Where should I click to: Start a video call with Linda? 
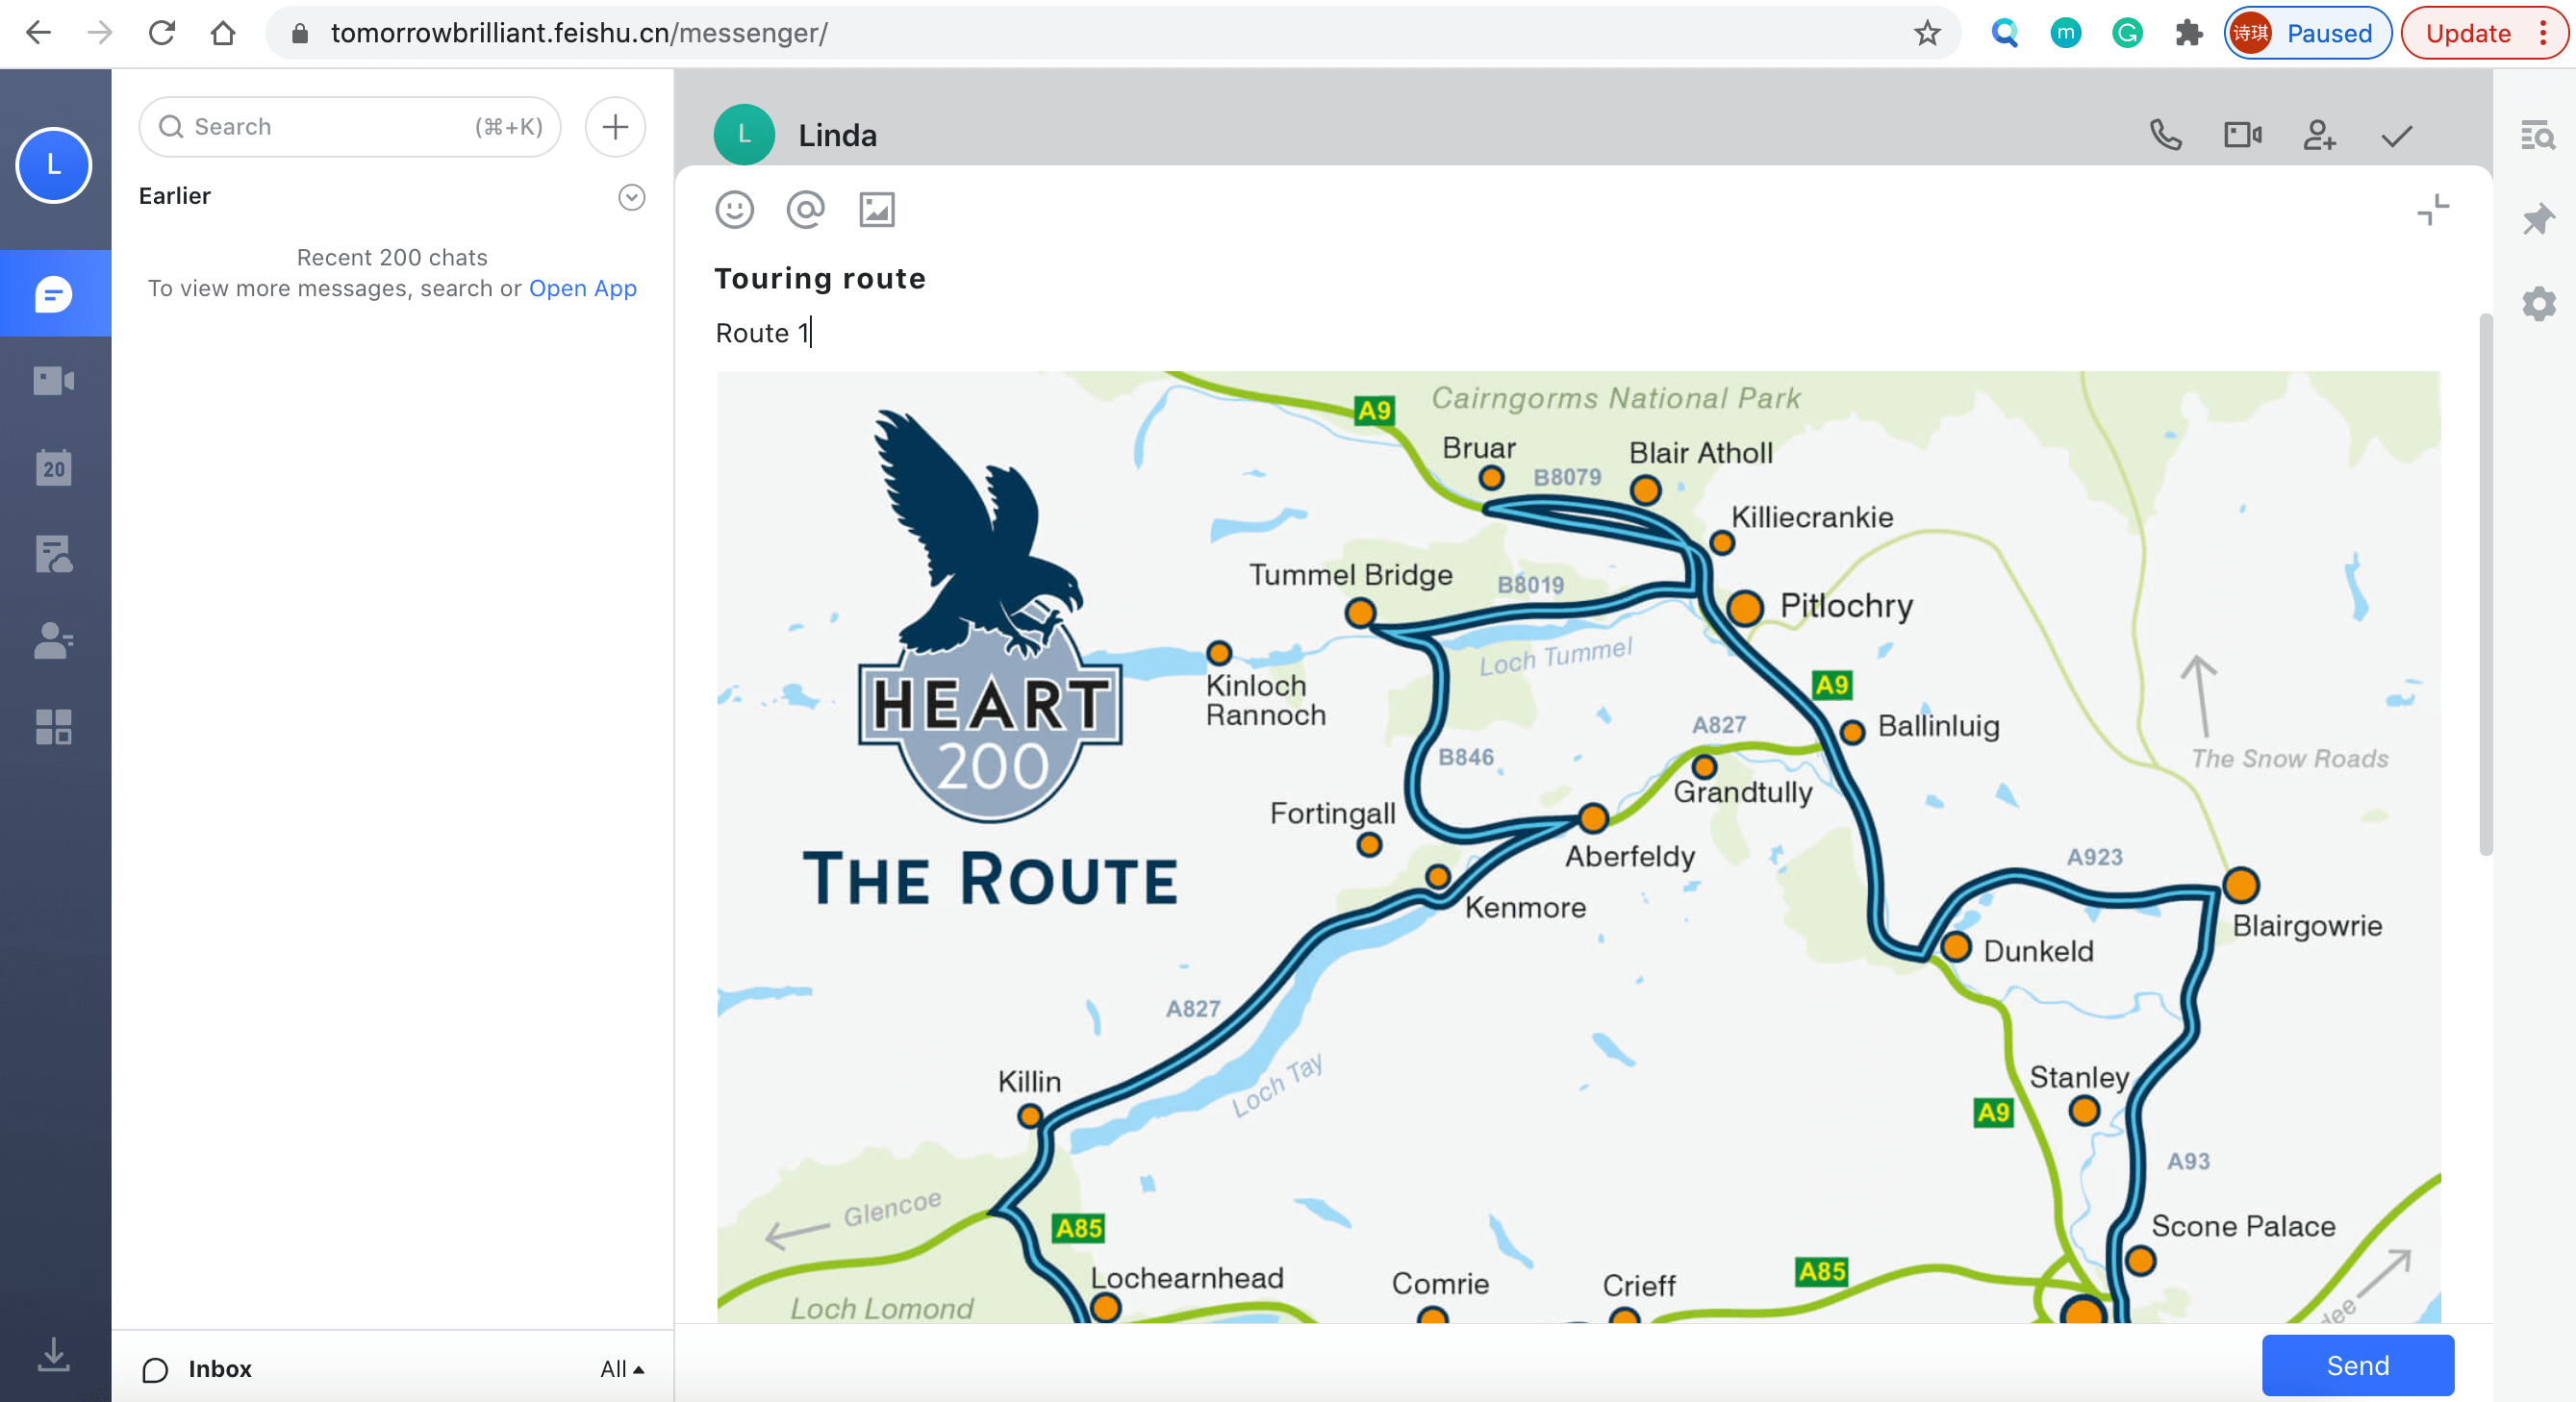(x=2242, y=135)
